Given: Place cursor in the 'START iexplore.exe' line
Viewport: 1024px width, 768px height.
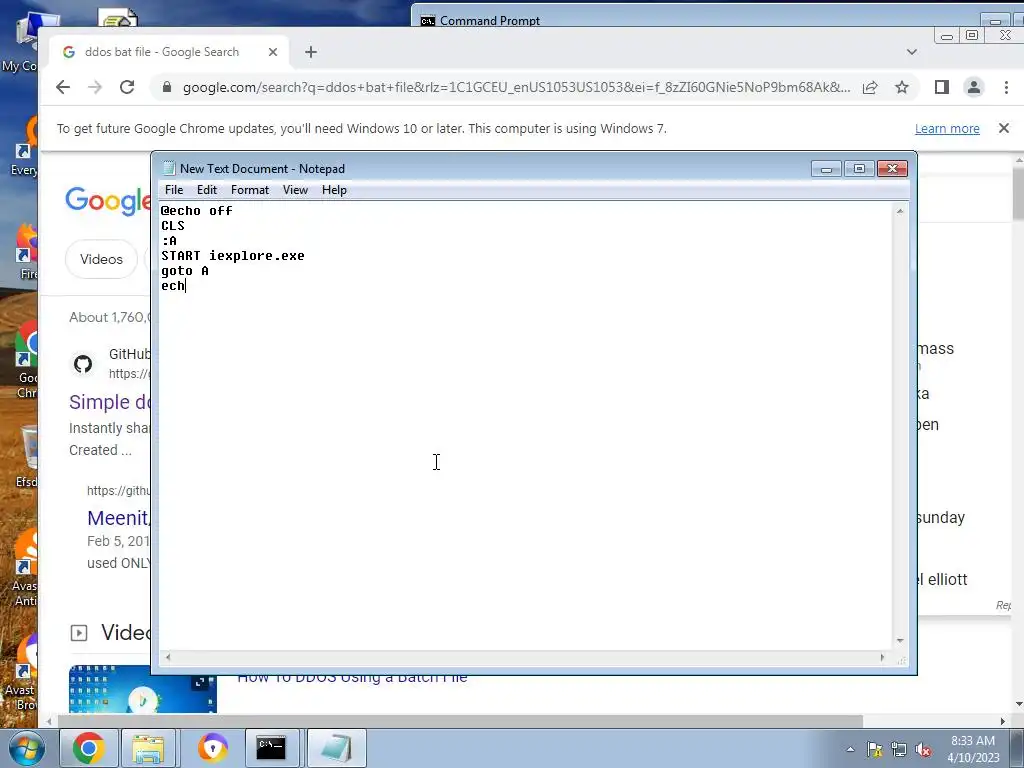Looking at the screenshot, I should tap(232, 256).
